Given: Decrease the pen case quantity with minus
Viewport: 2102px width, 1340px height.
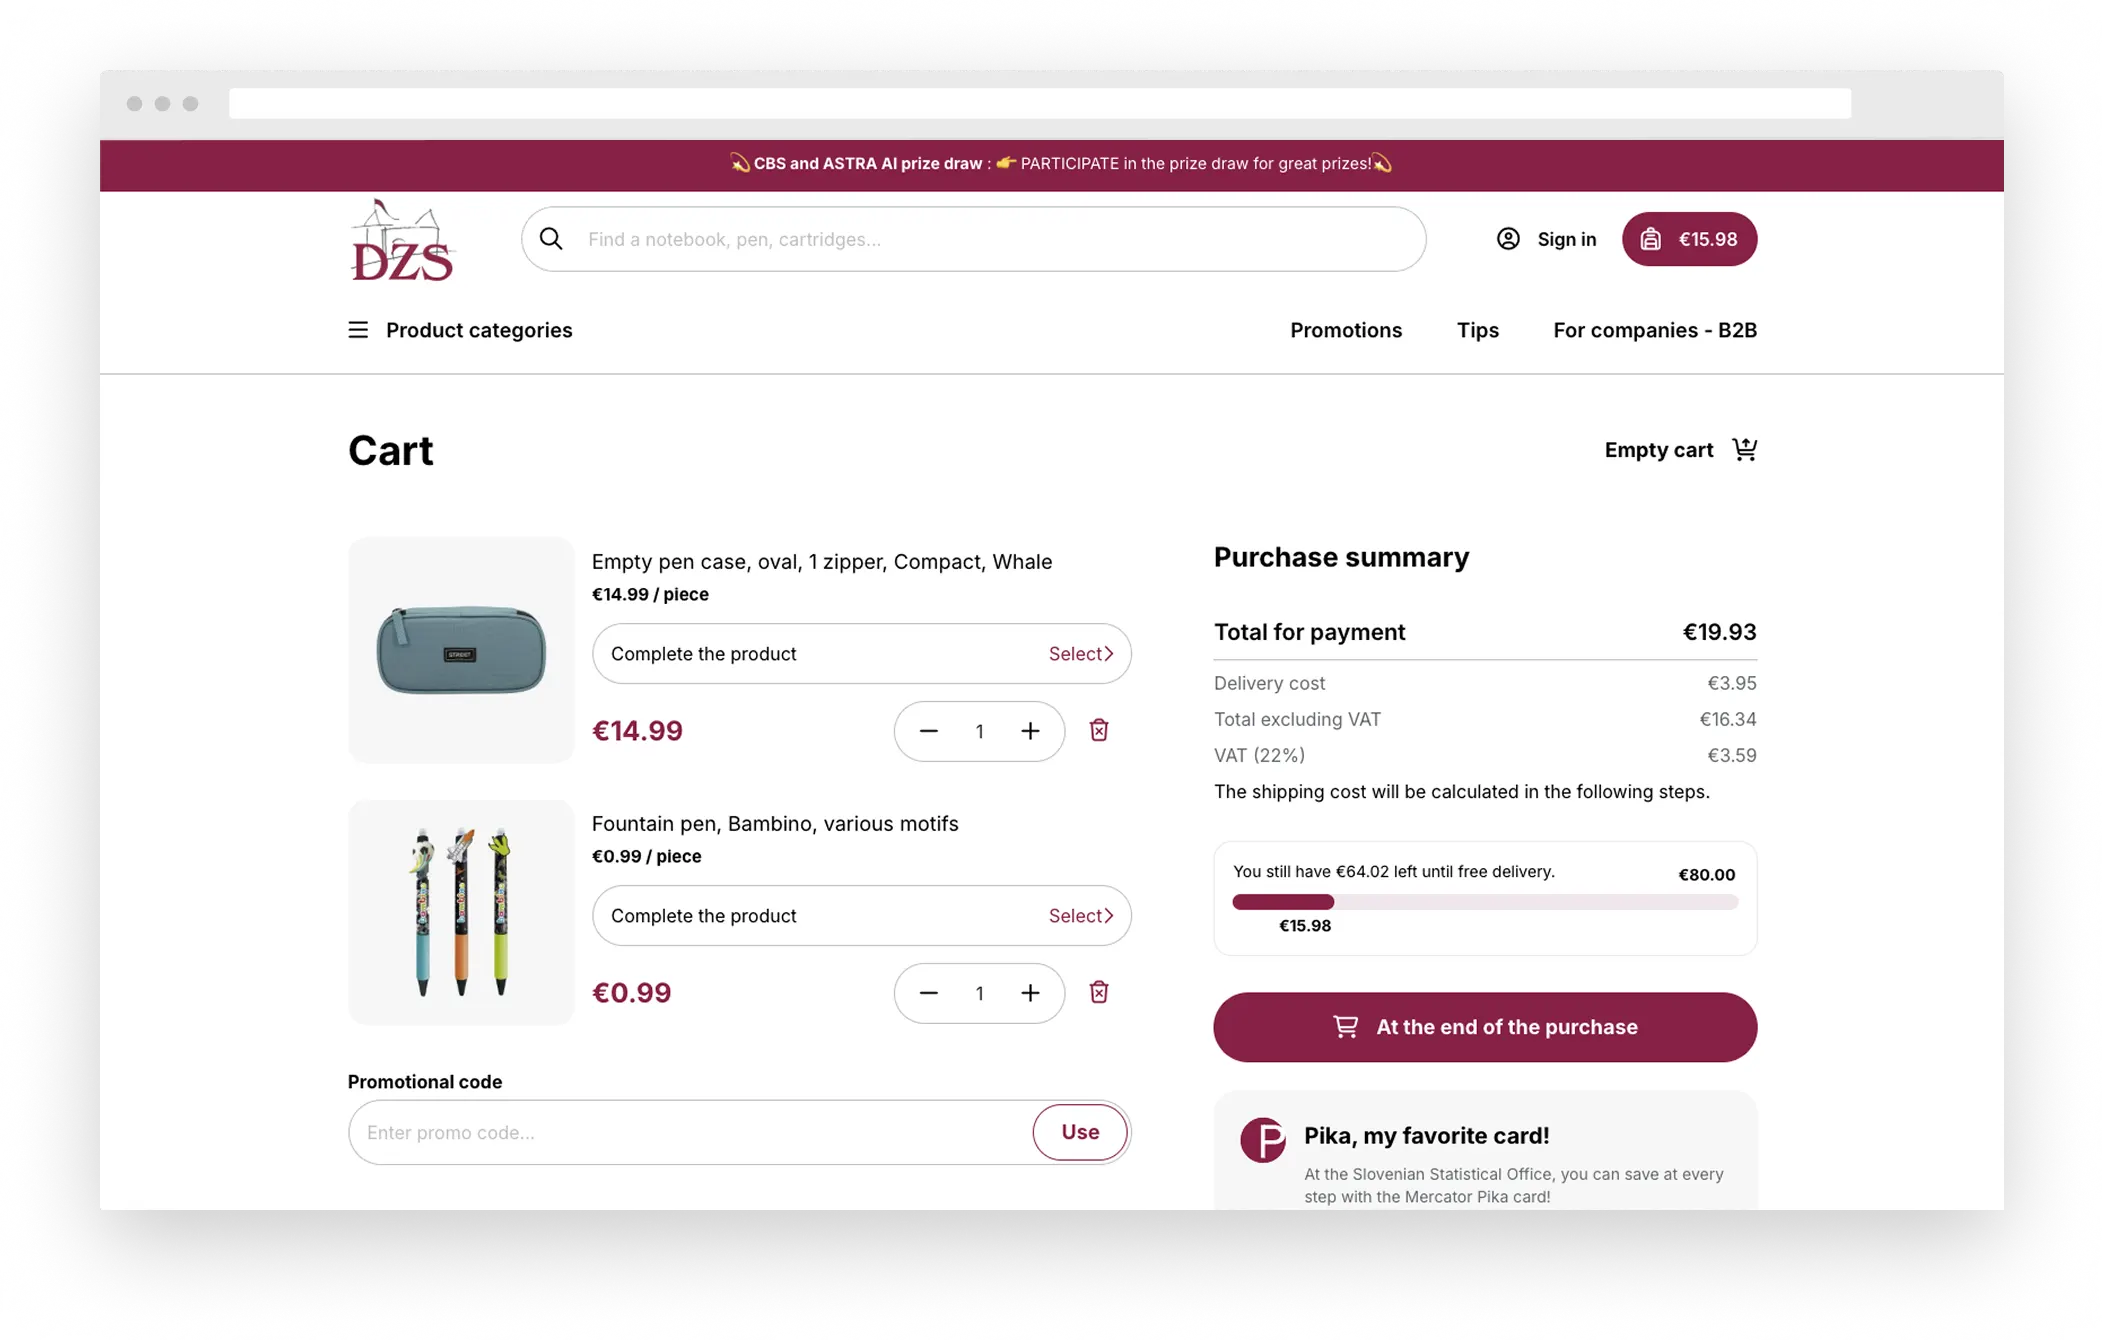Looking at the screenshot, I should pyautogui.click(x=929, y=731).
